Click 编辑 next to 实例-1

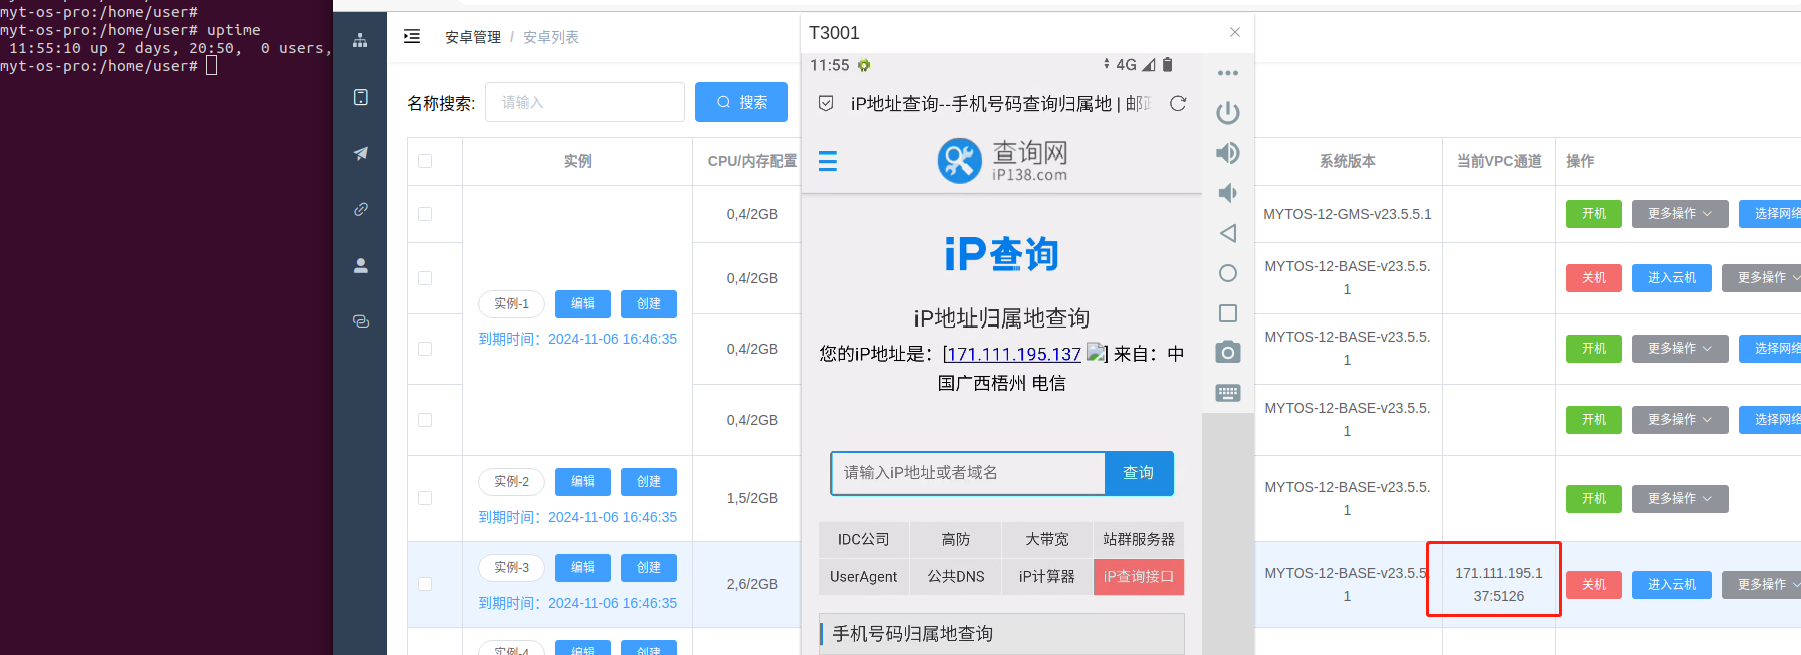583,304
